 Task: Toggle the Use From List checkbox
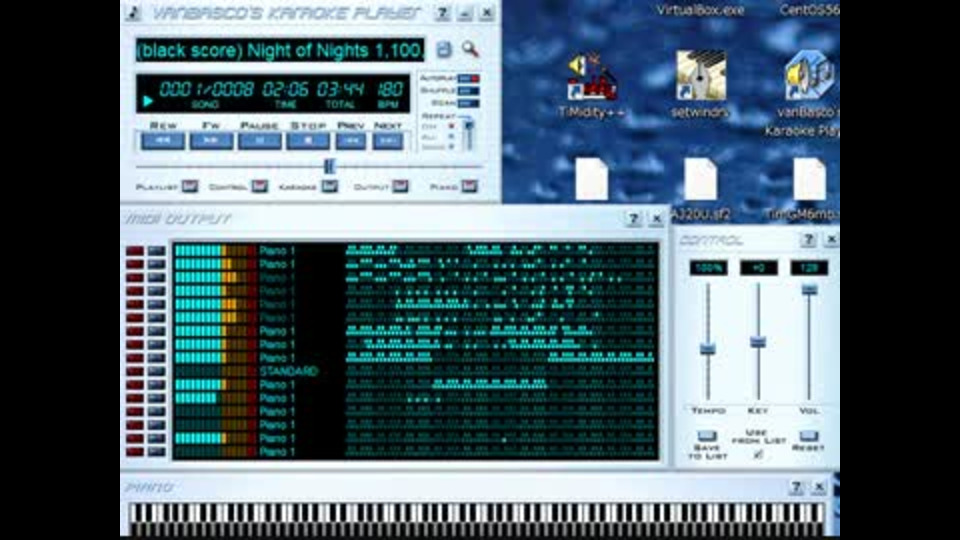[x=758, y=454]
